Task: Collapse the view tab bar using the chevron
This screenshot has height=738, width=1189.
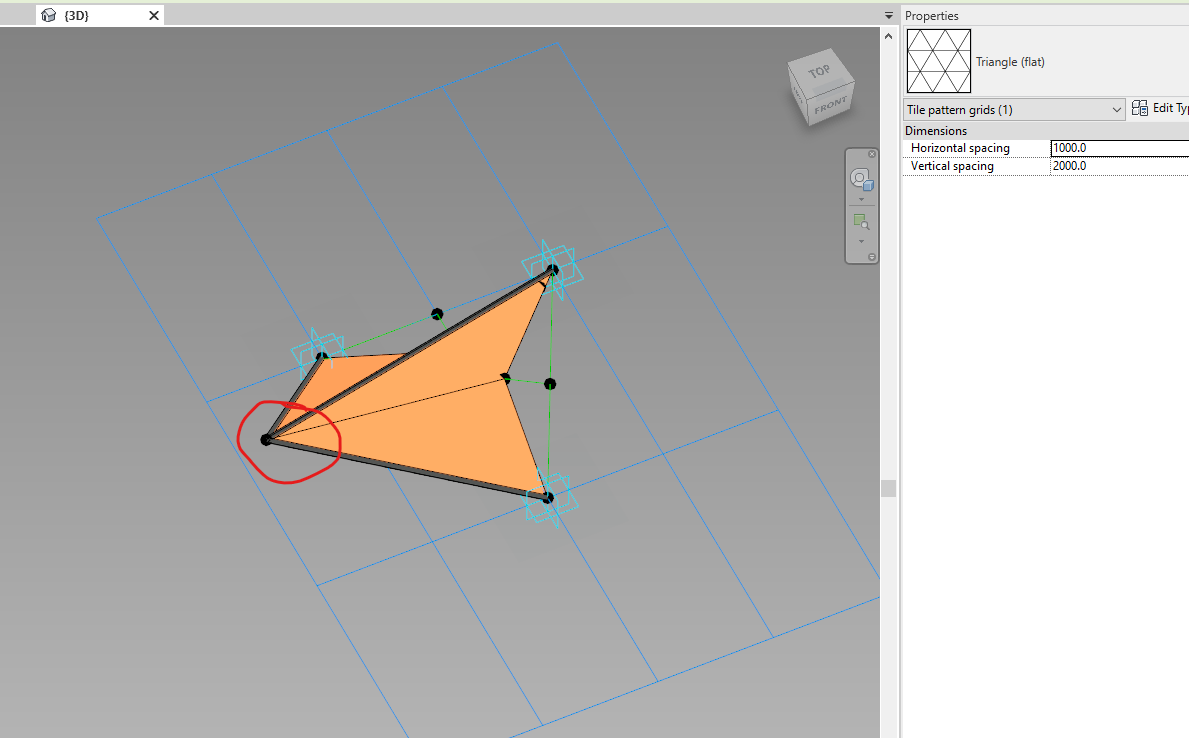Action: (x=888, y=14)
